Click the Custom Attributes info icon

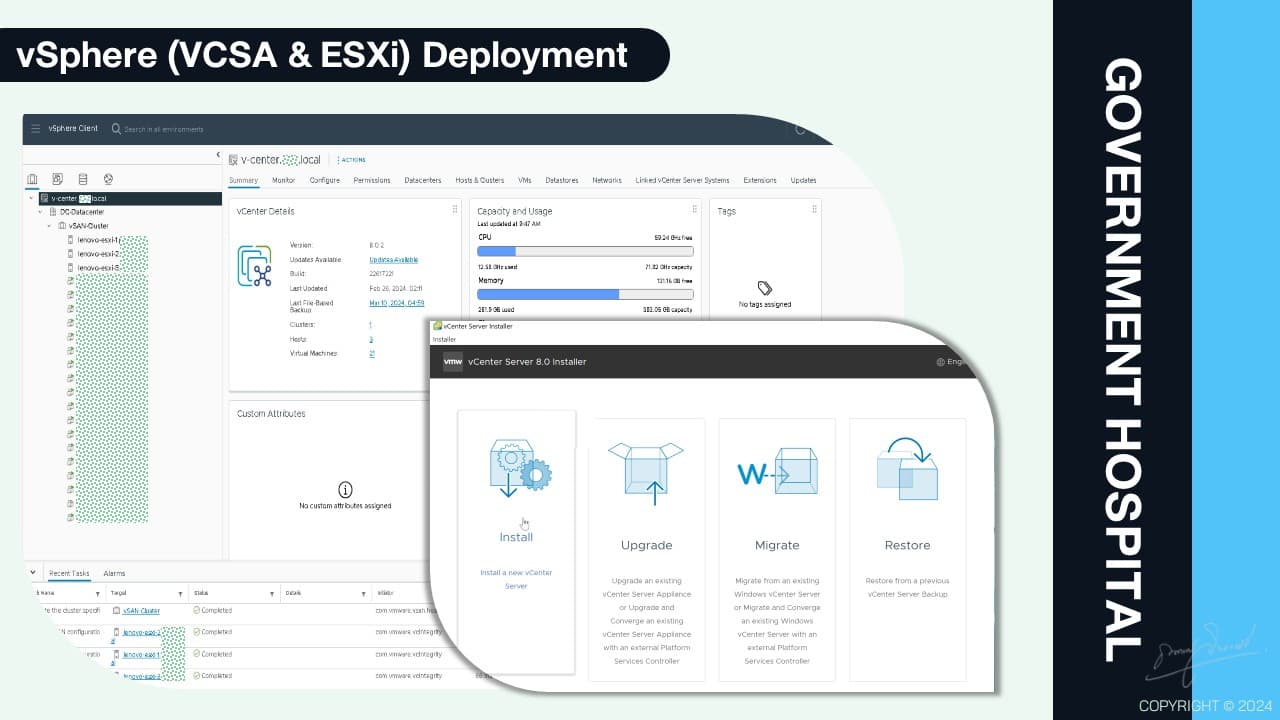click(345, 490)
